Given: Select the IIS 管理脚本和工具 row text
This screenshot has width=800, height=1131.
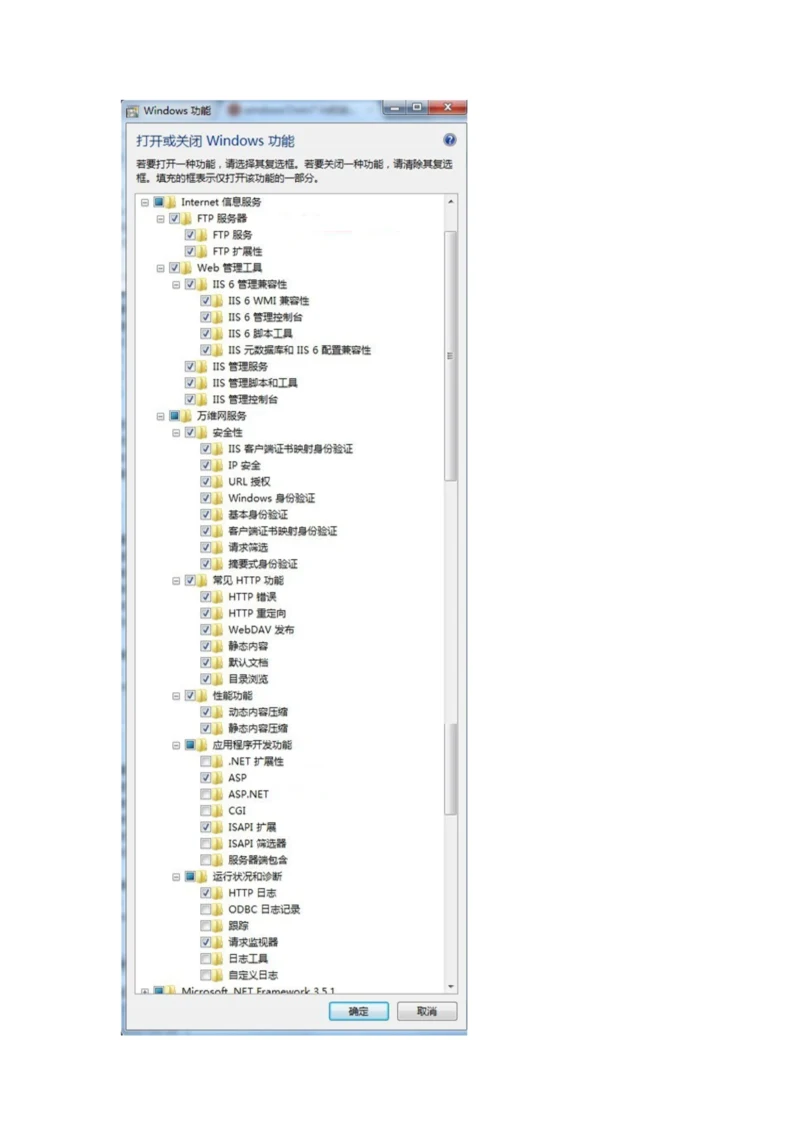Looking at the screenshot, I should point(255,383).
